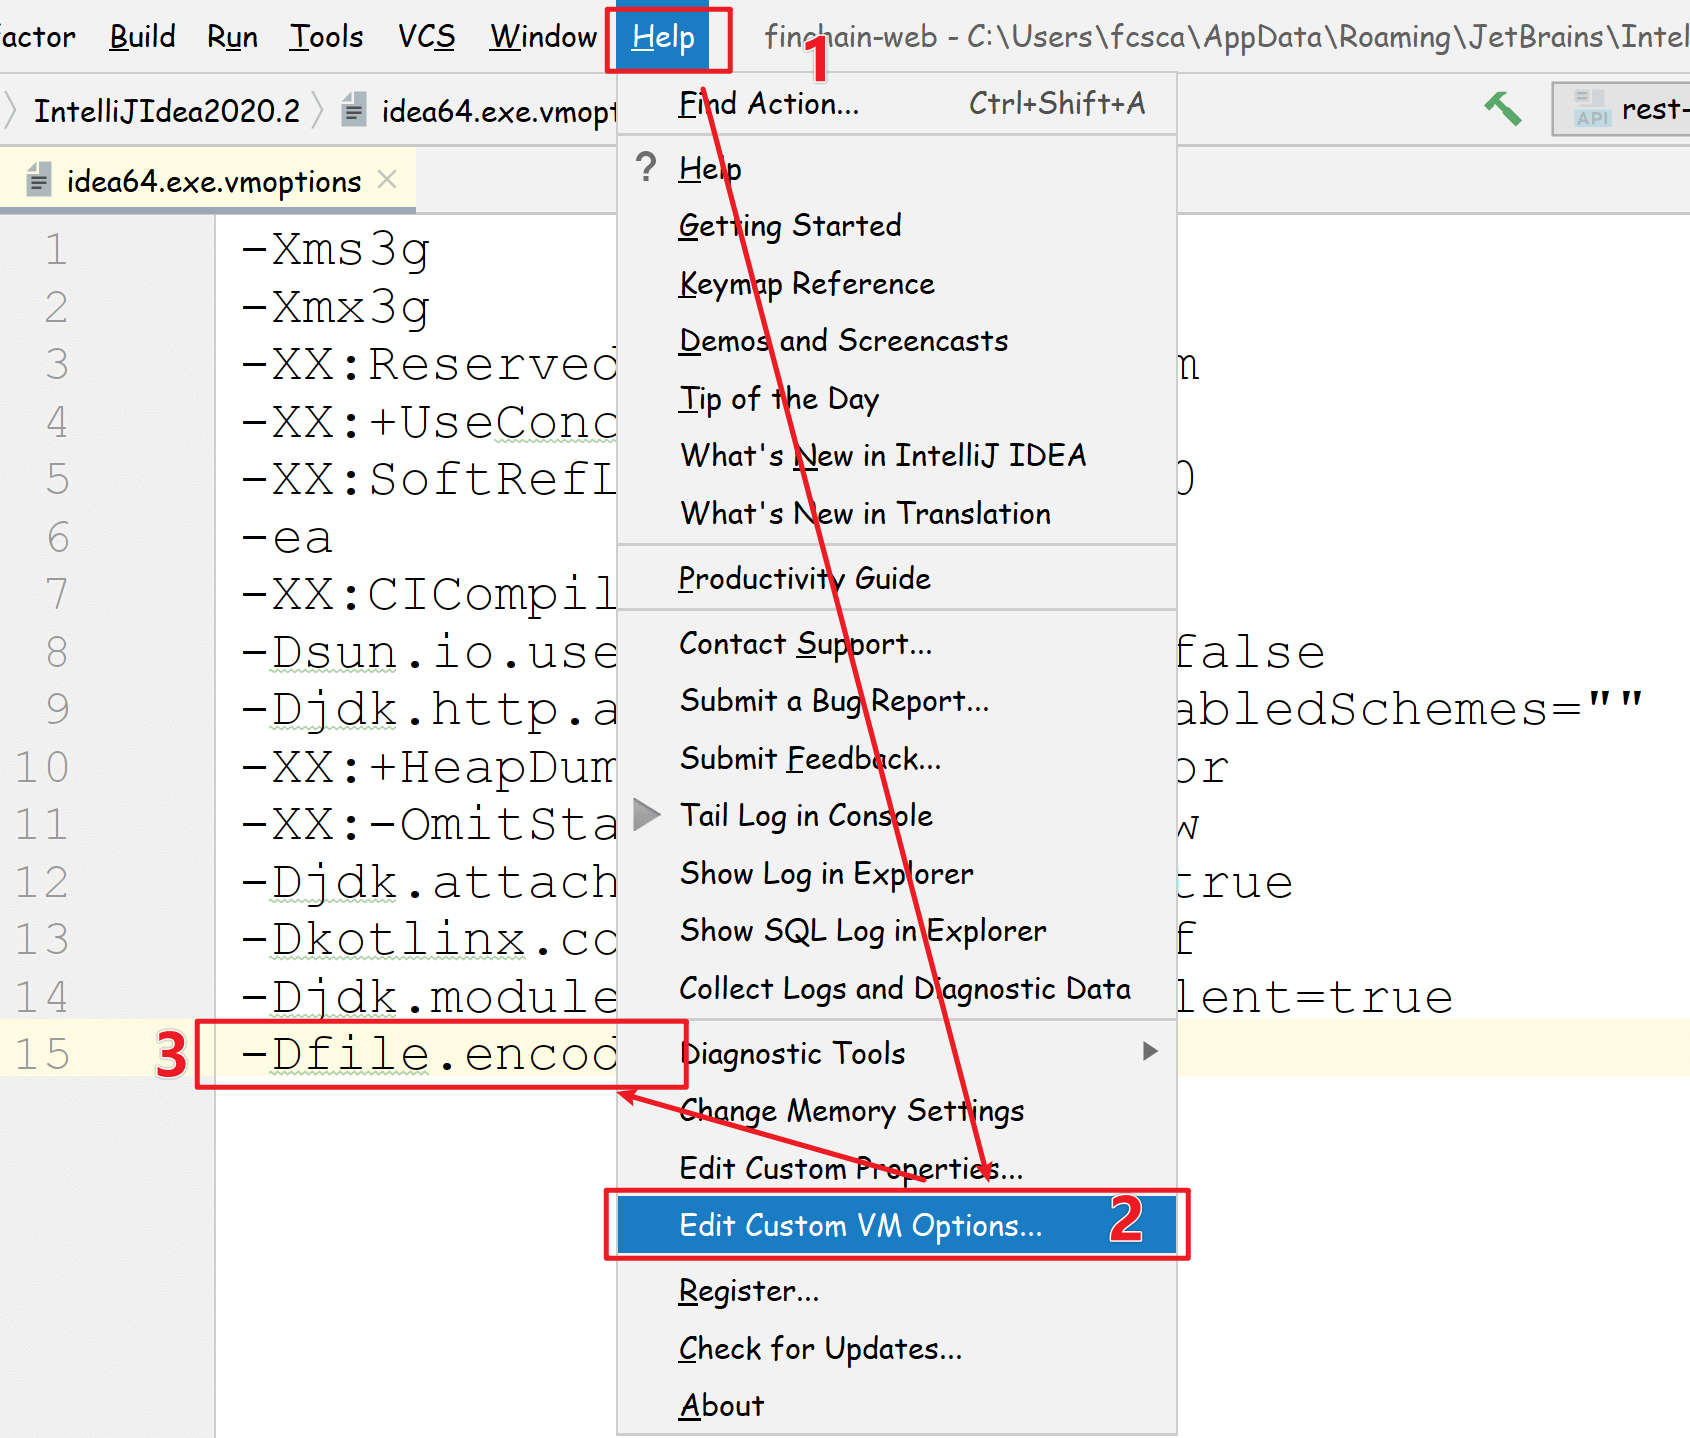
Task: Close the idea64.exe.vmoptions editor tab
Action: (387, 180)
